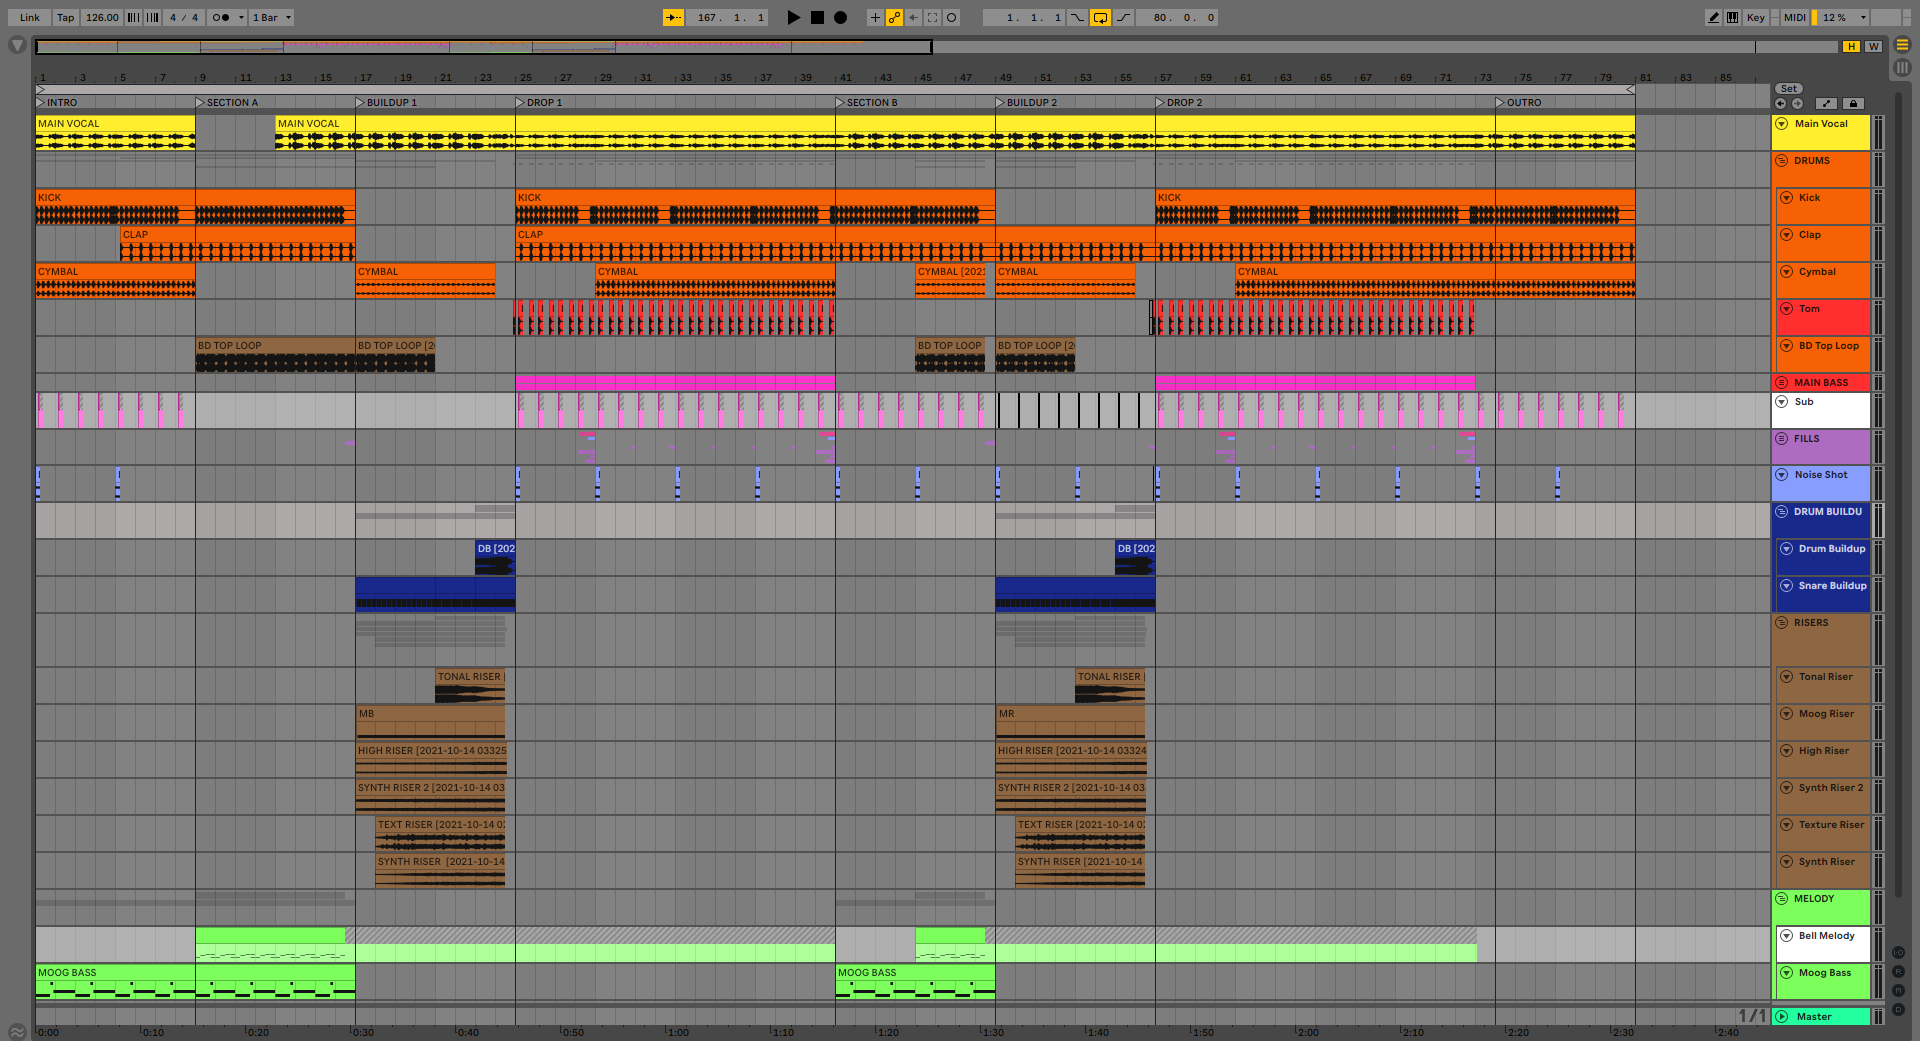This screenshot has height=1041, width=1920.
Task: Click the Set locator button
Action: pyautogui.click(x=1788, y=89)
